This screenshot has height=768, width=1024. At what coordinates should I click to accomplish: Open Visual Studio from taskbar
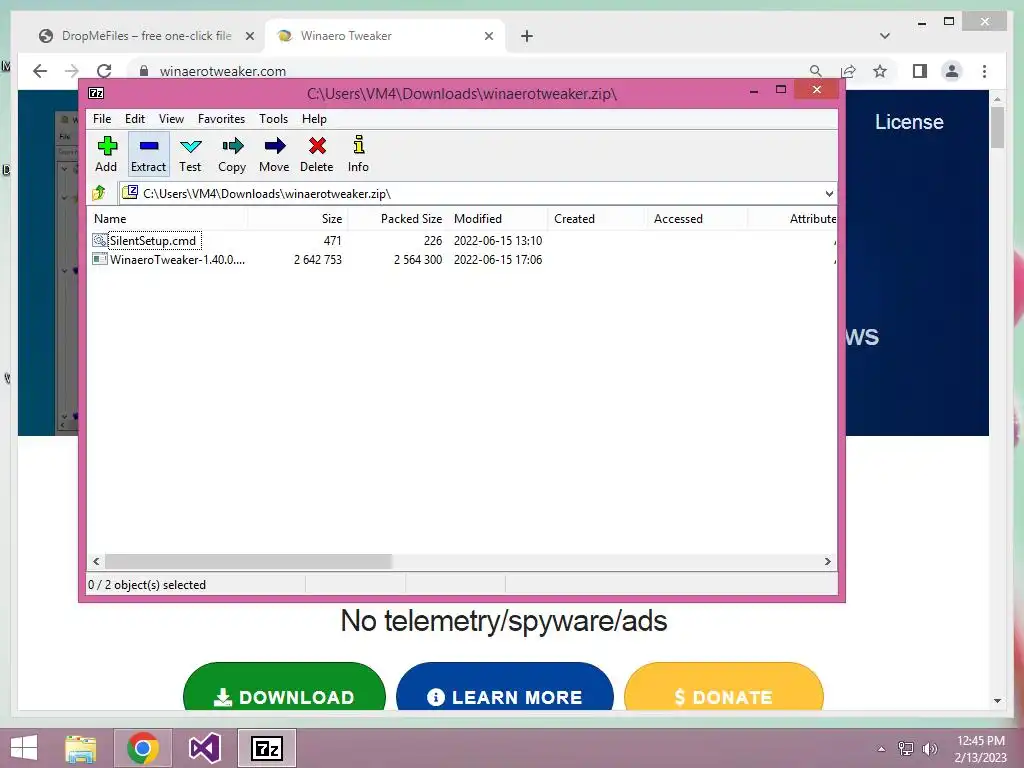(x=204, y=748)
